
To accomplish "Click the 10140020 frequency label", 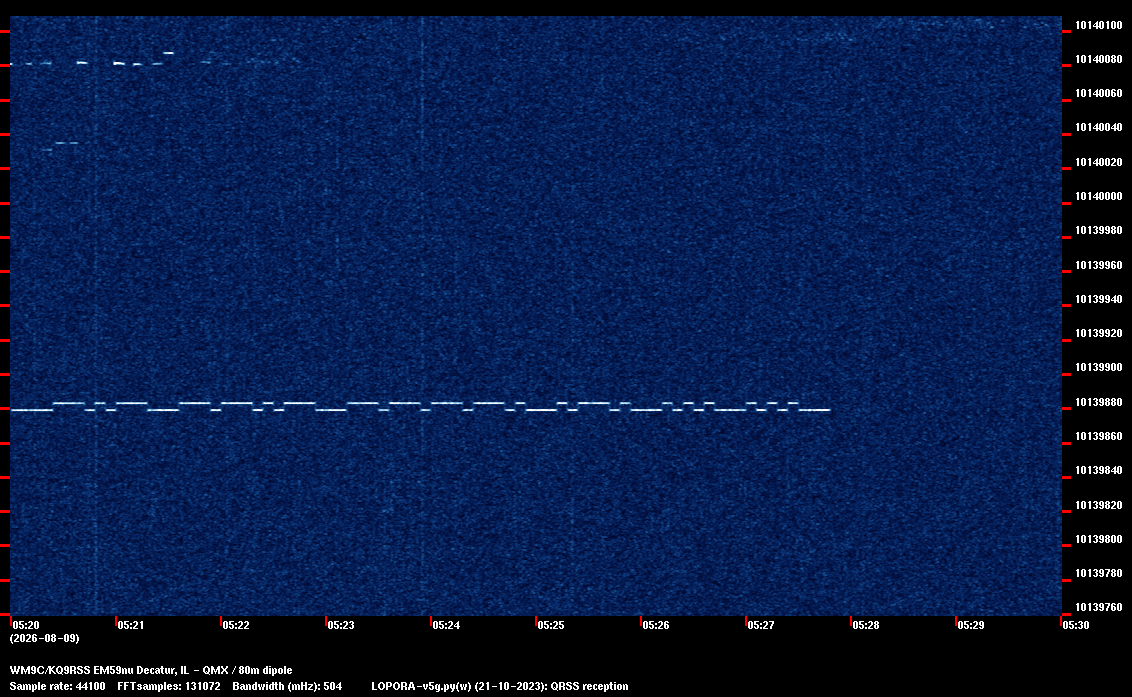I will [x=1099, y=162].
